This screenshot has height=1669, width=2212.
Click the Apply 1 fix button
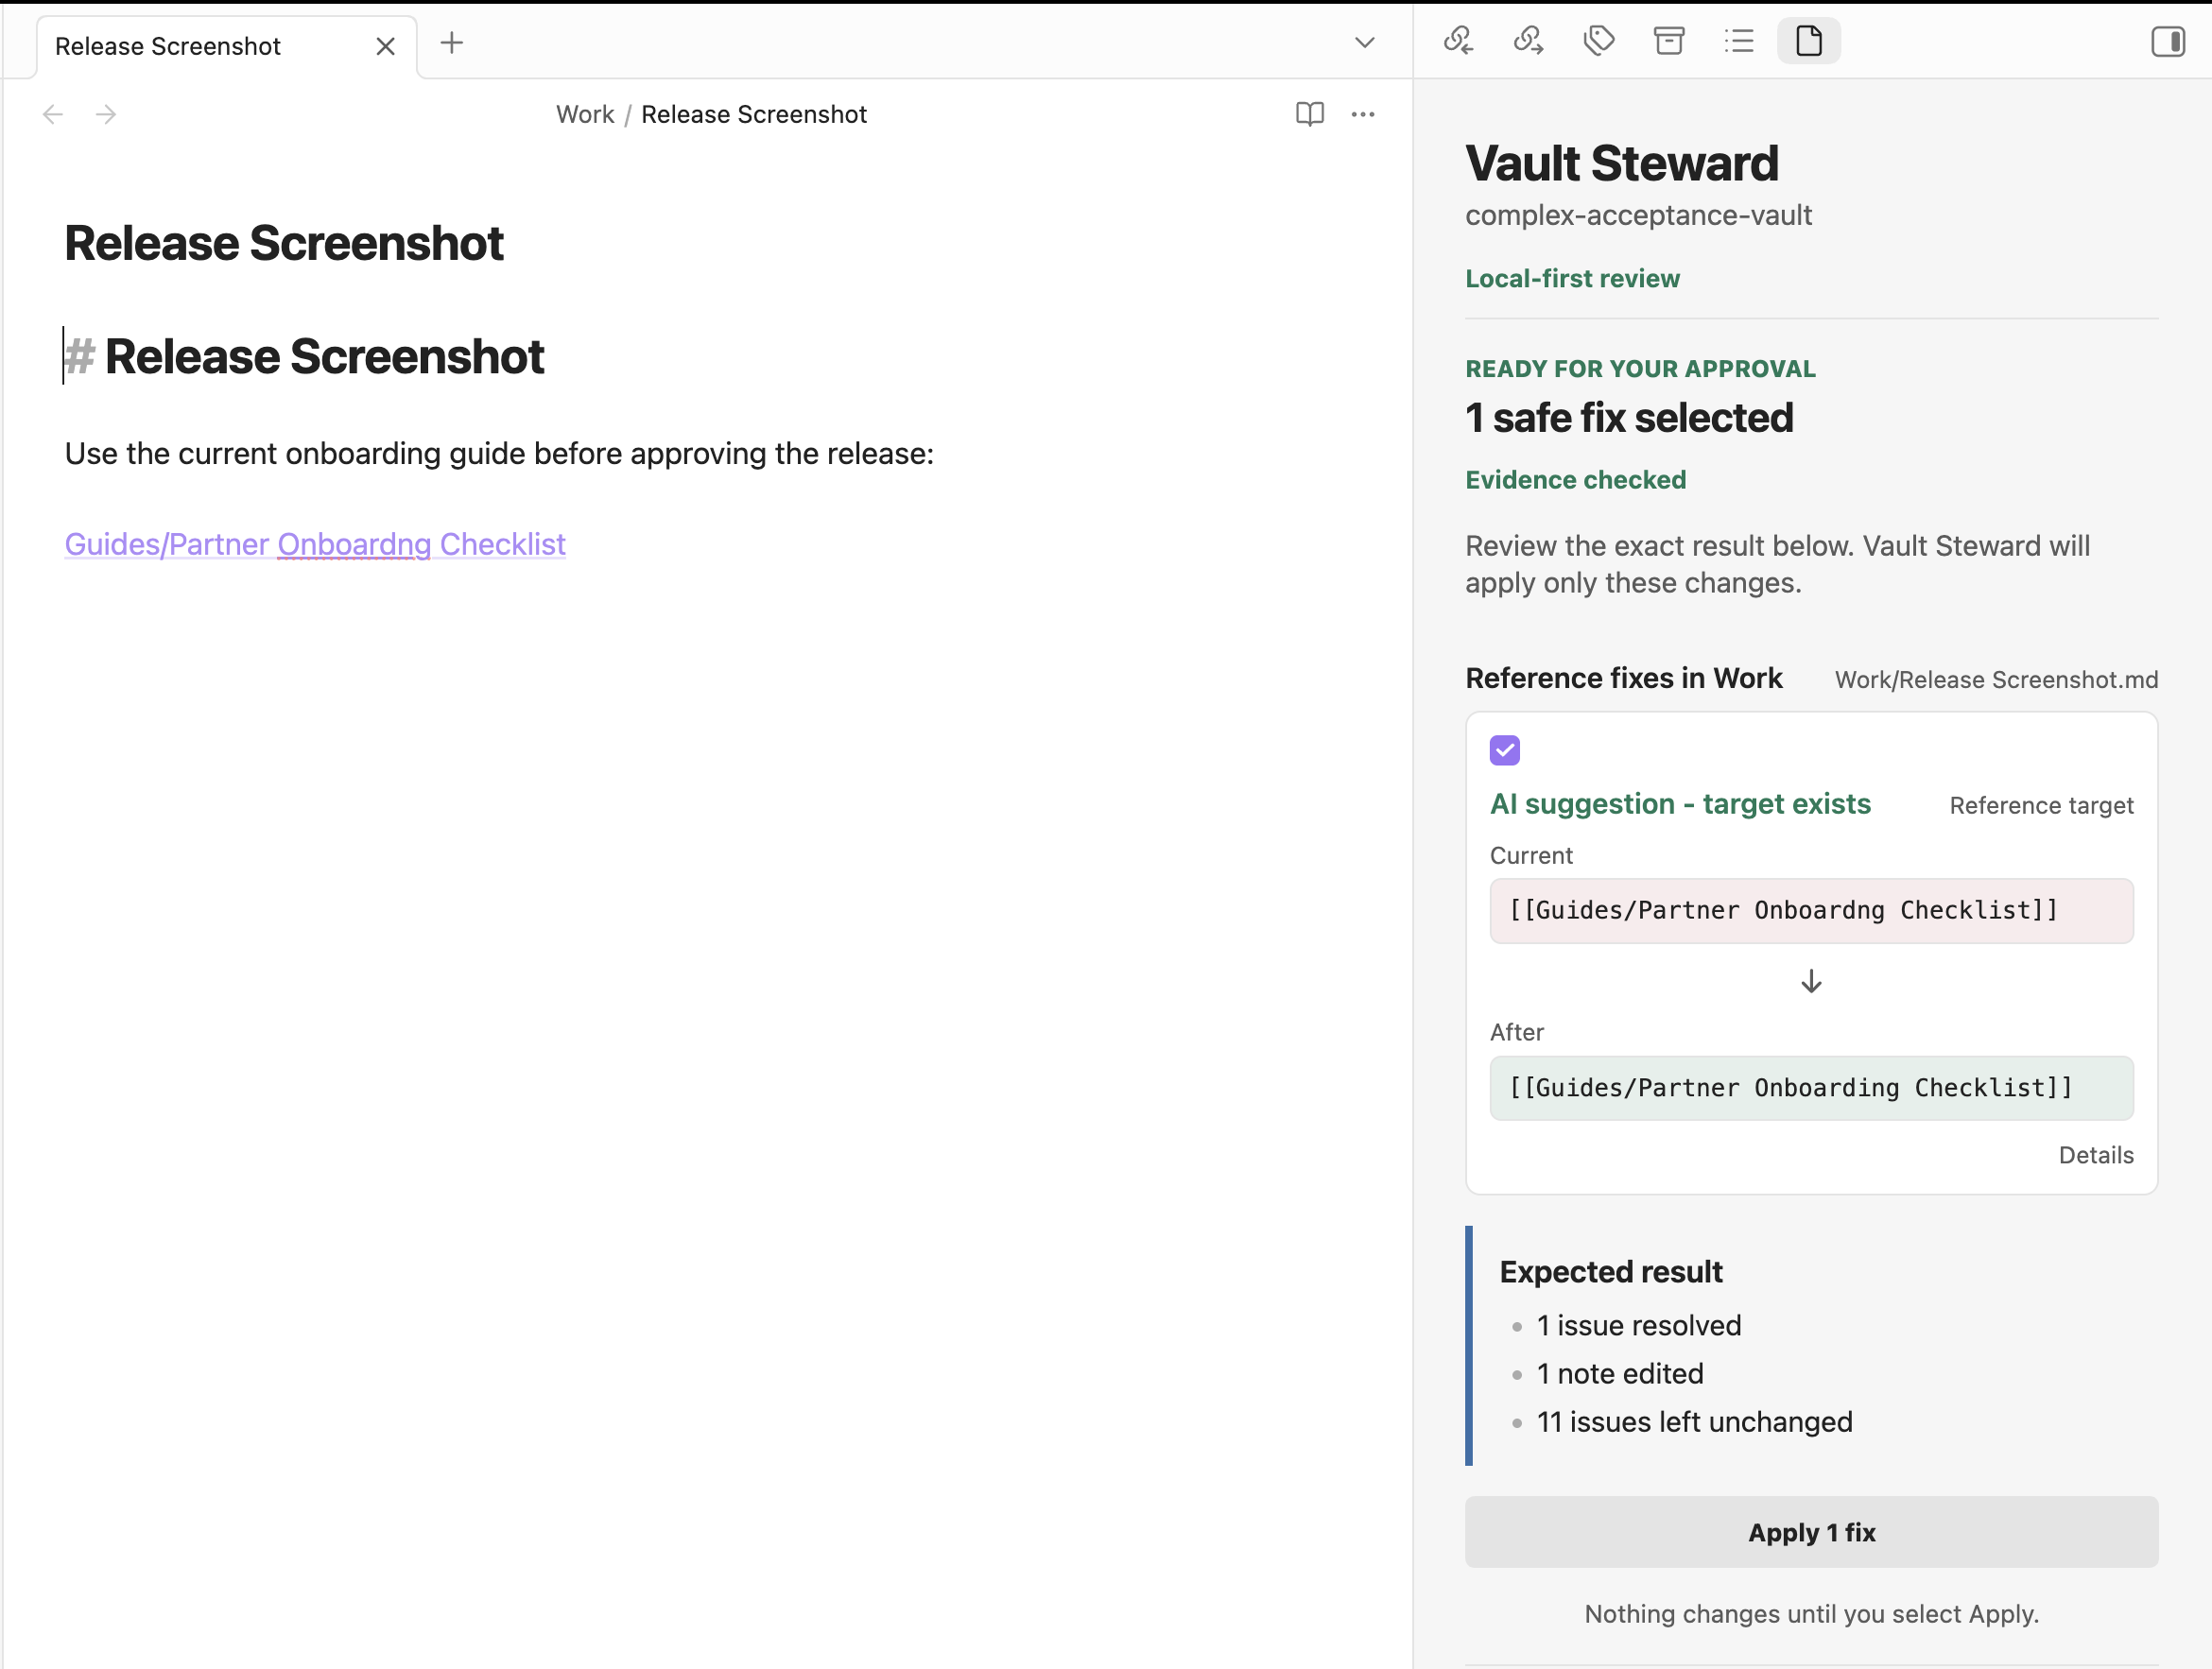[x=1811, y=1532]
